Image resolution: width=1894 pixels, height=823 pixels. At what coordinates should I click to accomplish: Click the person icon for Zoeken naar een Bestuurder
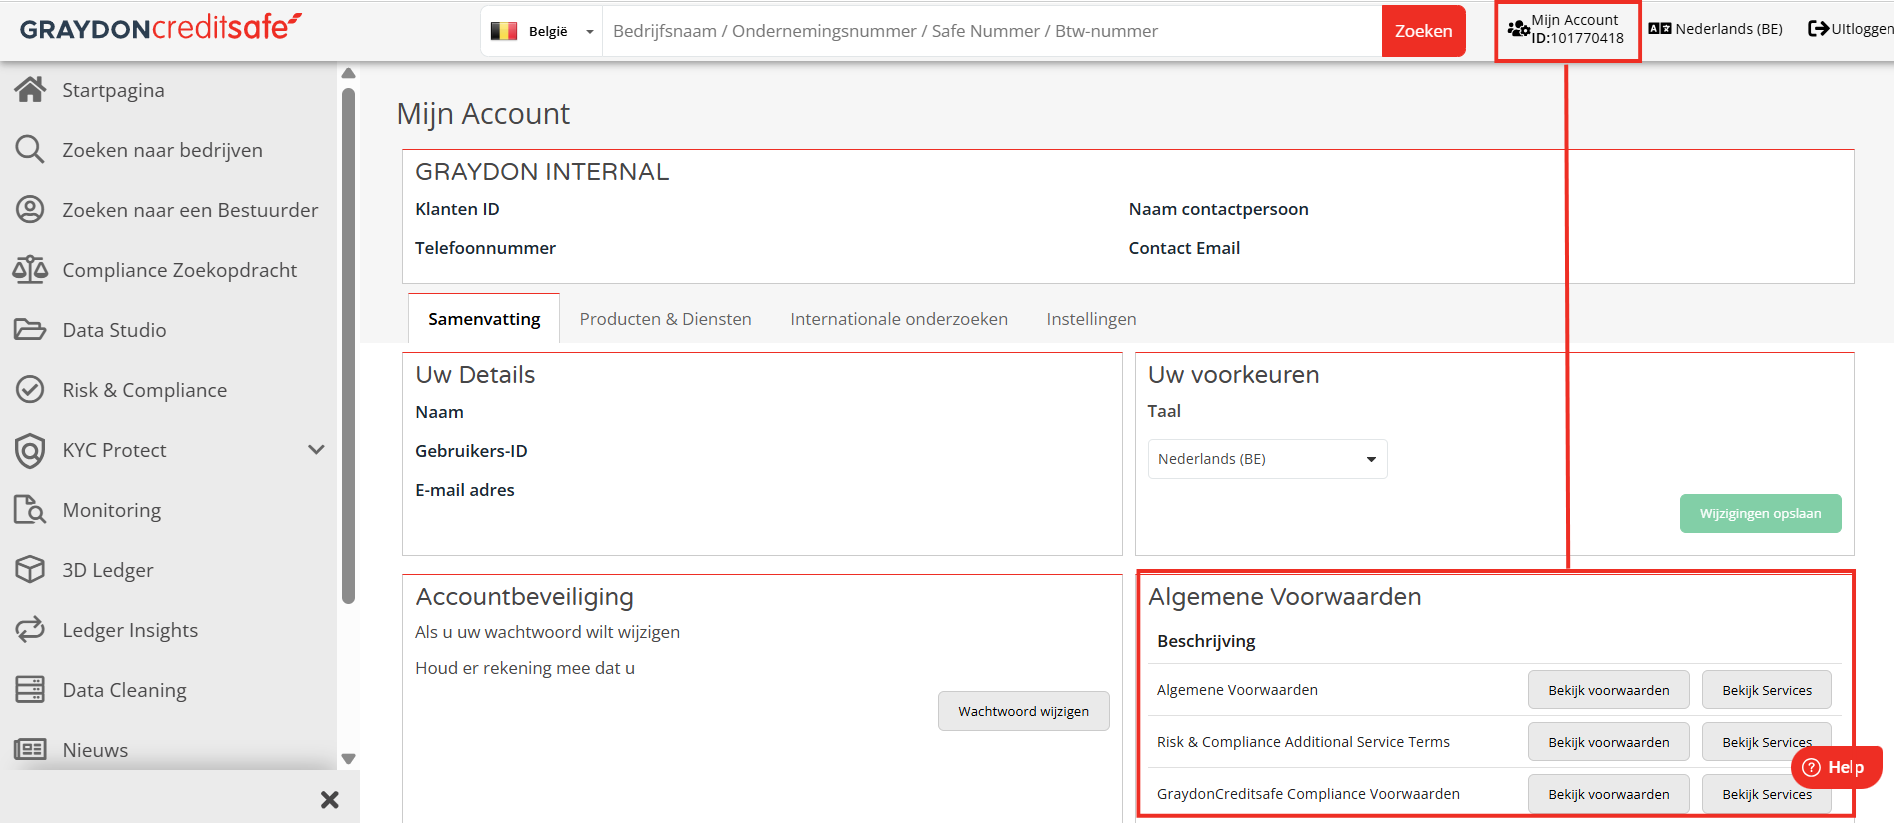(x=30, y=210)
